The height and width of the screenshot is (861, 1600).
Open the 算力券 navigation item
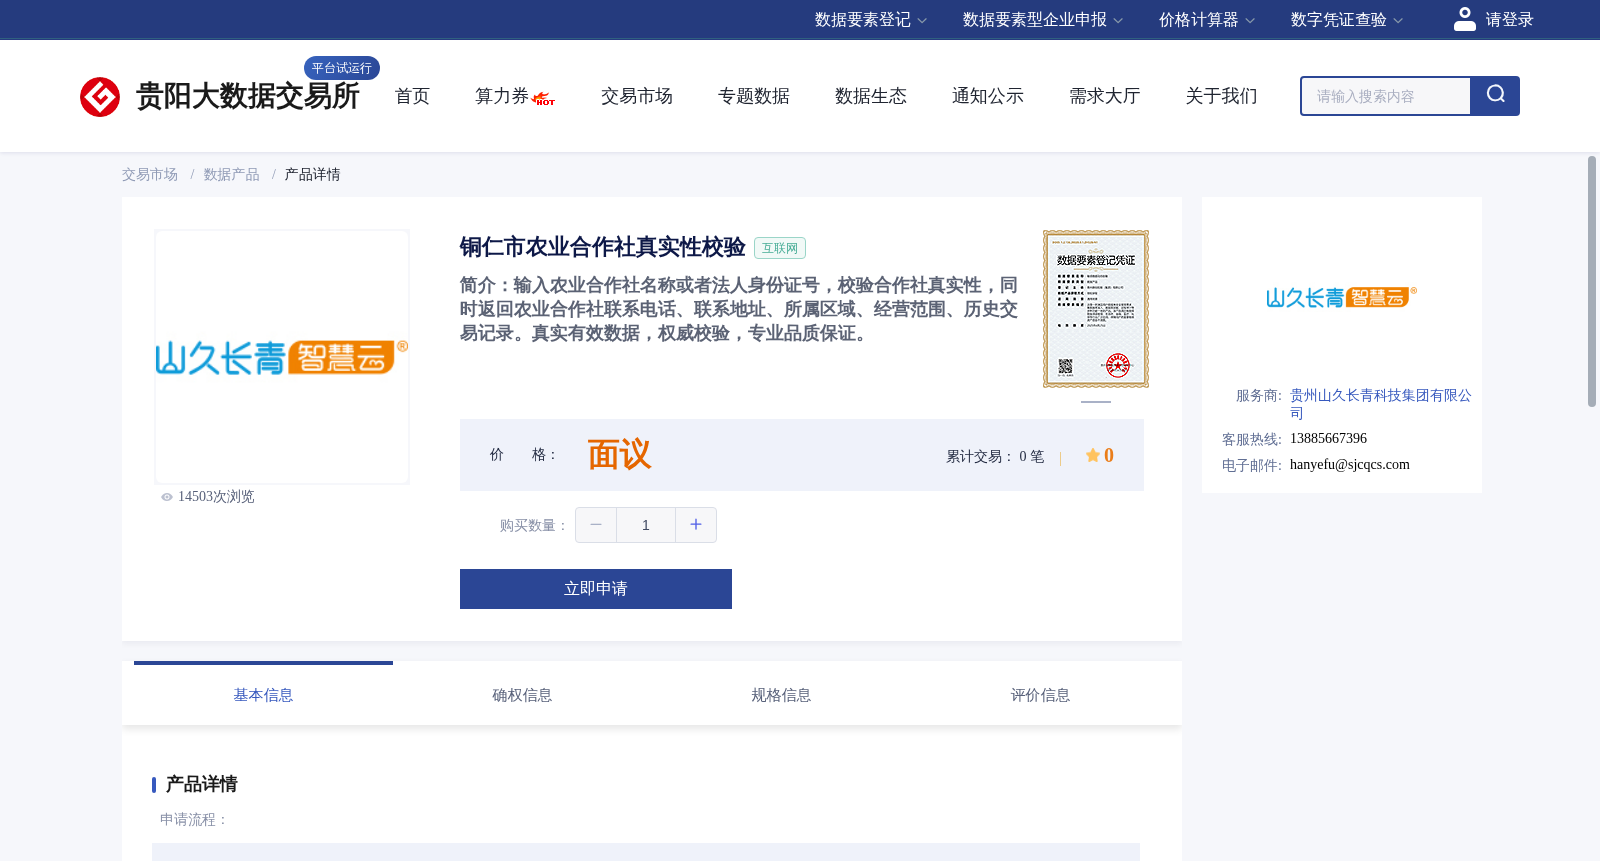[501, 96]
